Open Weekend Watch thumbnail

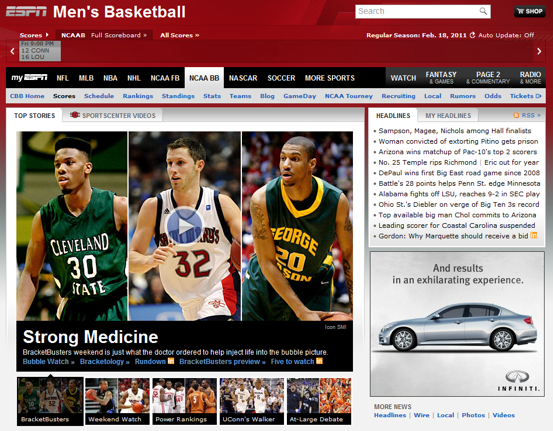click(x=117, y=401)
